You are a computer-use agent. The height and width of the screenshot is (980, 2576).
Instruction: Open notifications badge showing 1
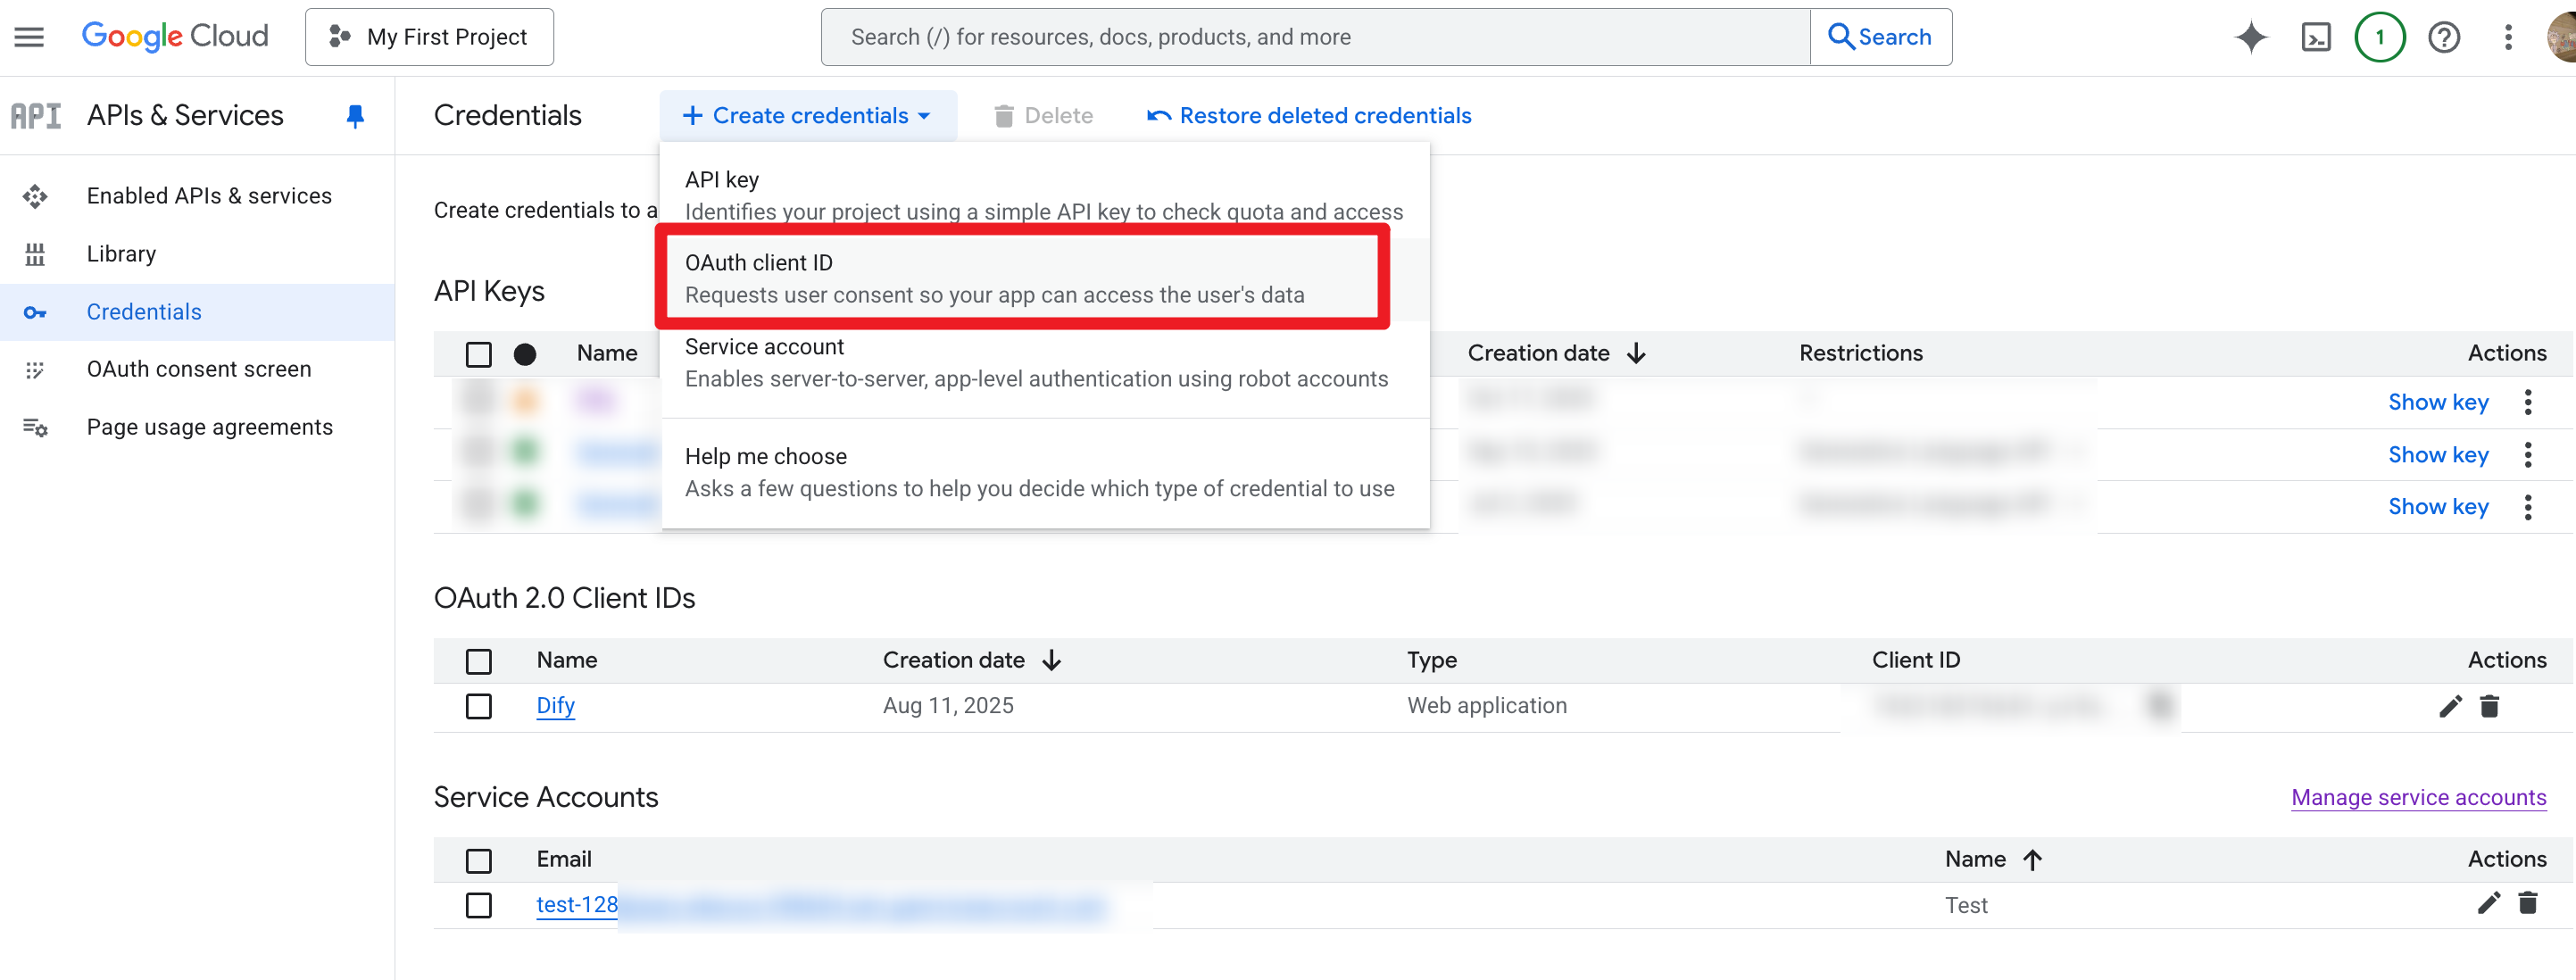(2380, 37)
